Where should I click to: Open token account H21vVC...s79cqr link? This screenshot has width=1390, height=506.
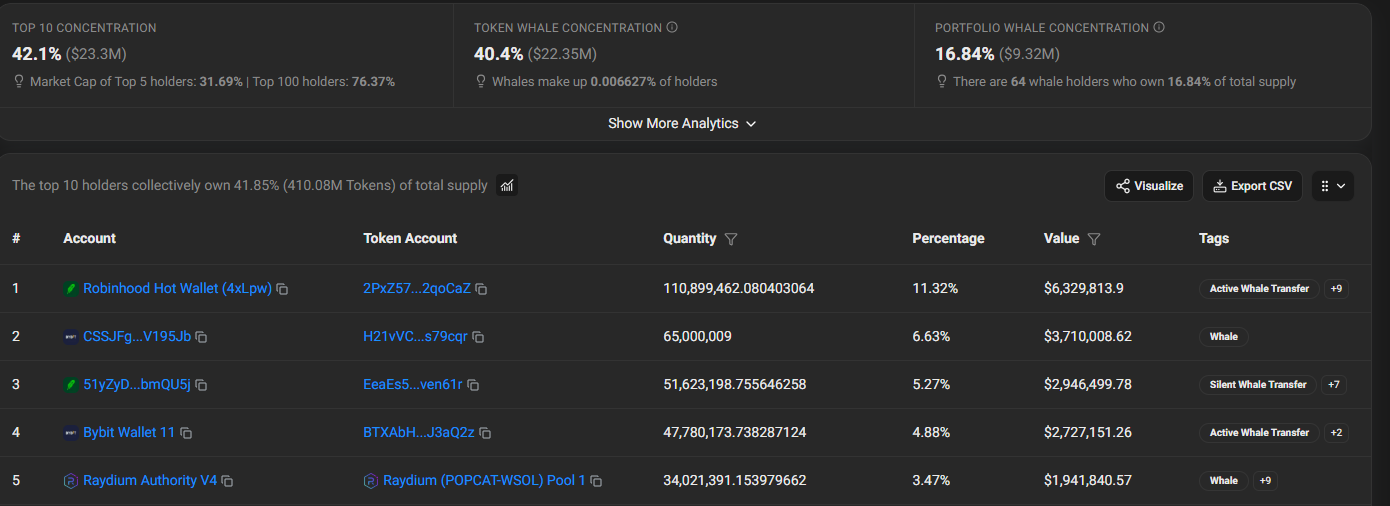tap(415, 337)
